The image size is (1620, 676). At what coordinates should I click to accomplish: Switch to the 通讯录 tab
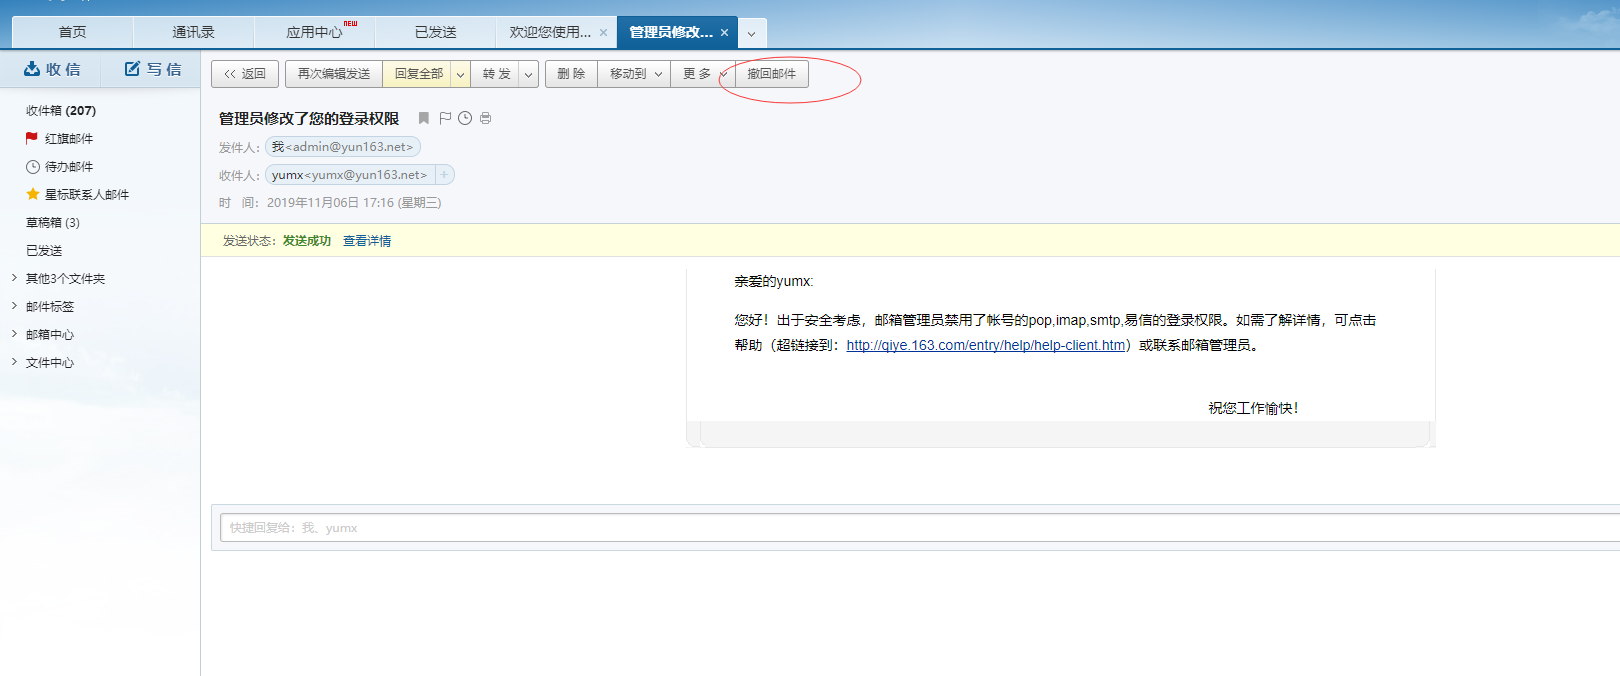(x=193, y=33)
